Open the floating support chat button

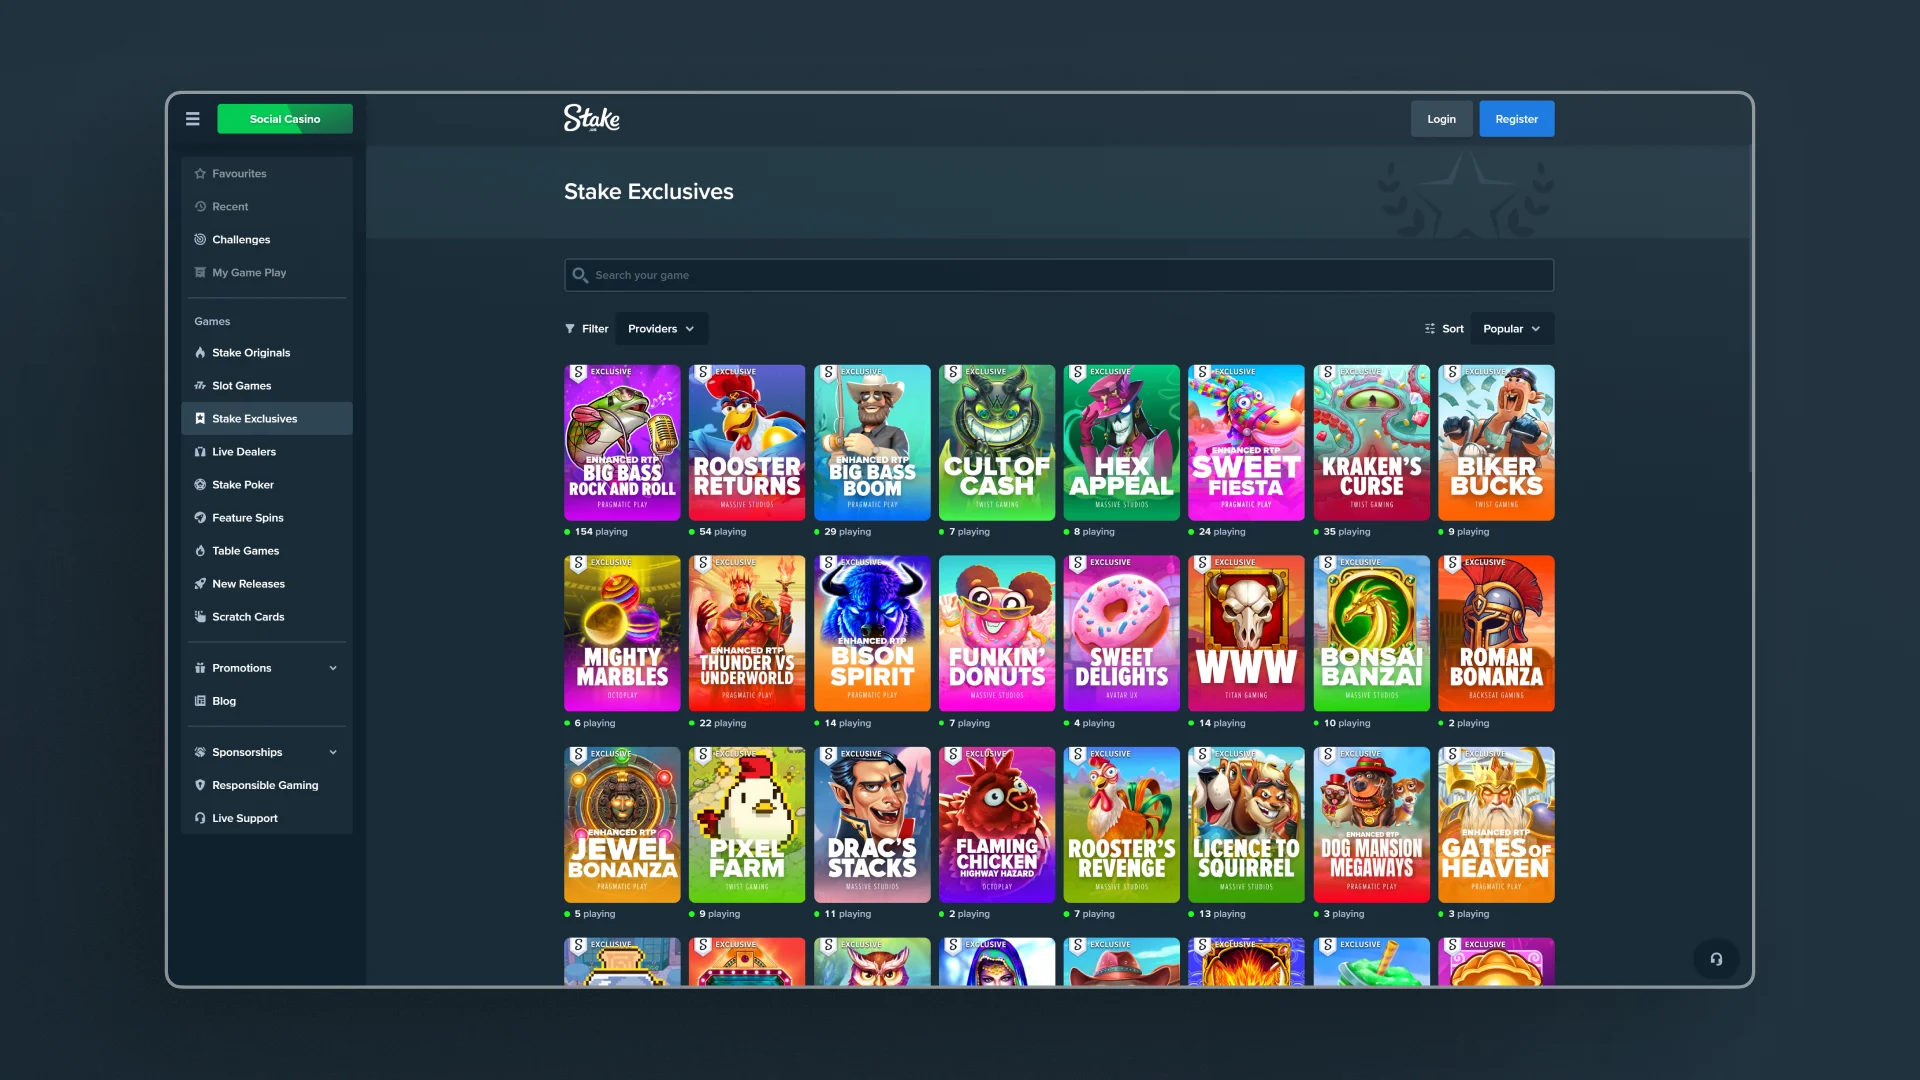tap(1716, 959)
